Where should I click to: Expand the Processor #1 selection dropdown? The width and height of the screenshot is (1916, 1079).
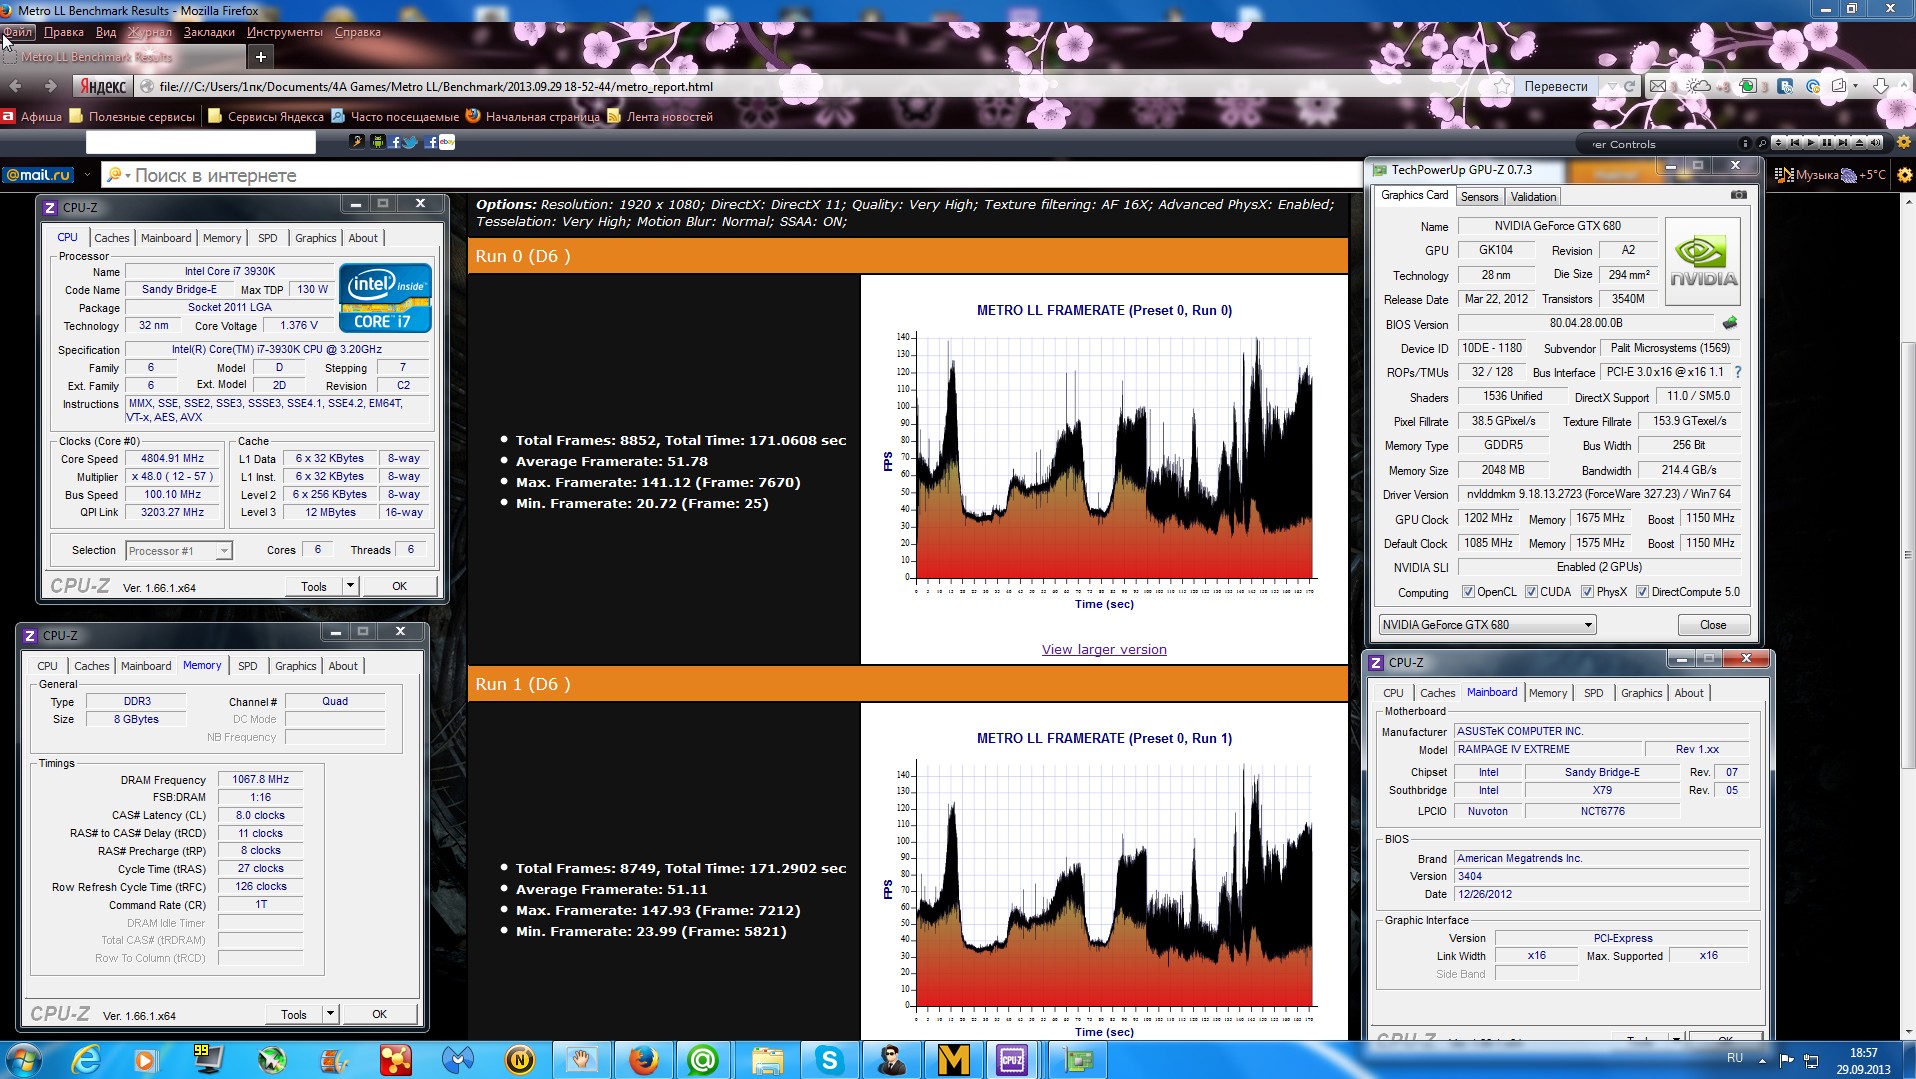(x=224, y=551)
